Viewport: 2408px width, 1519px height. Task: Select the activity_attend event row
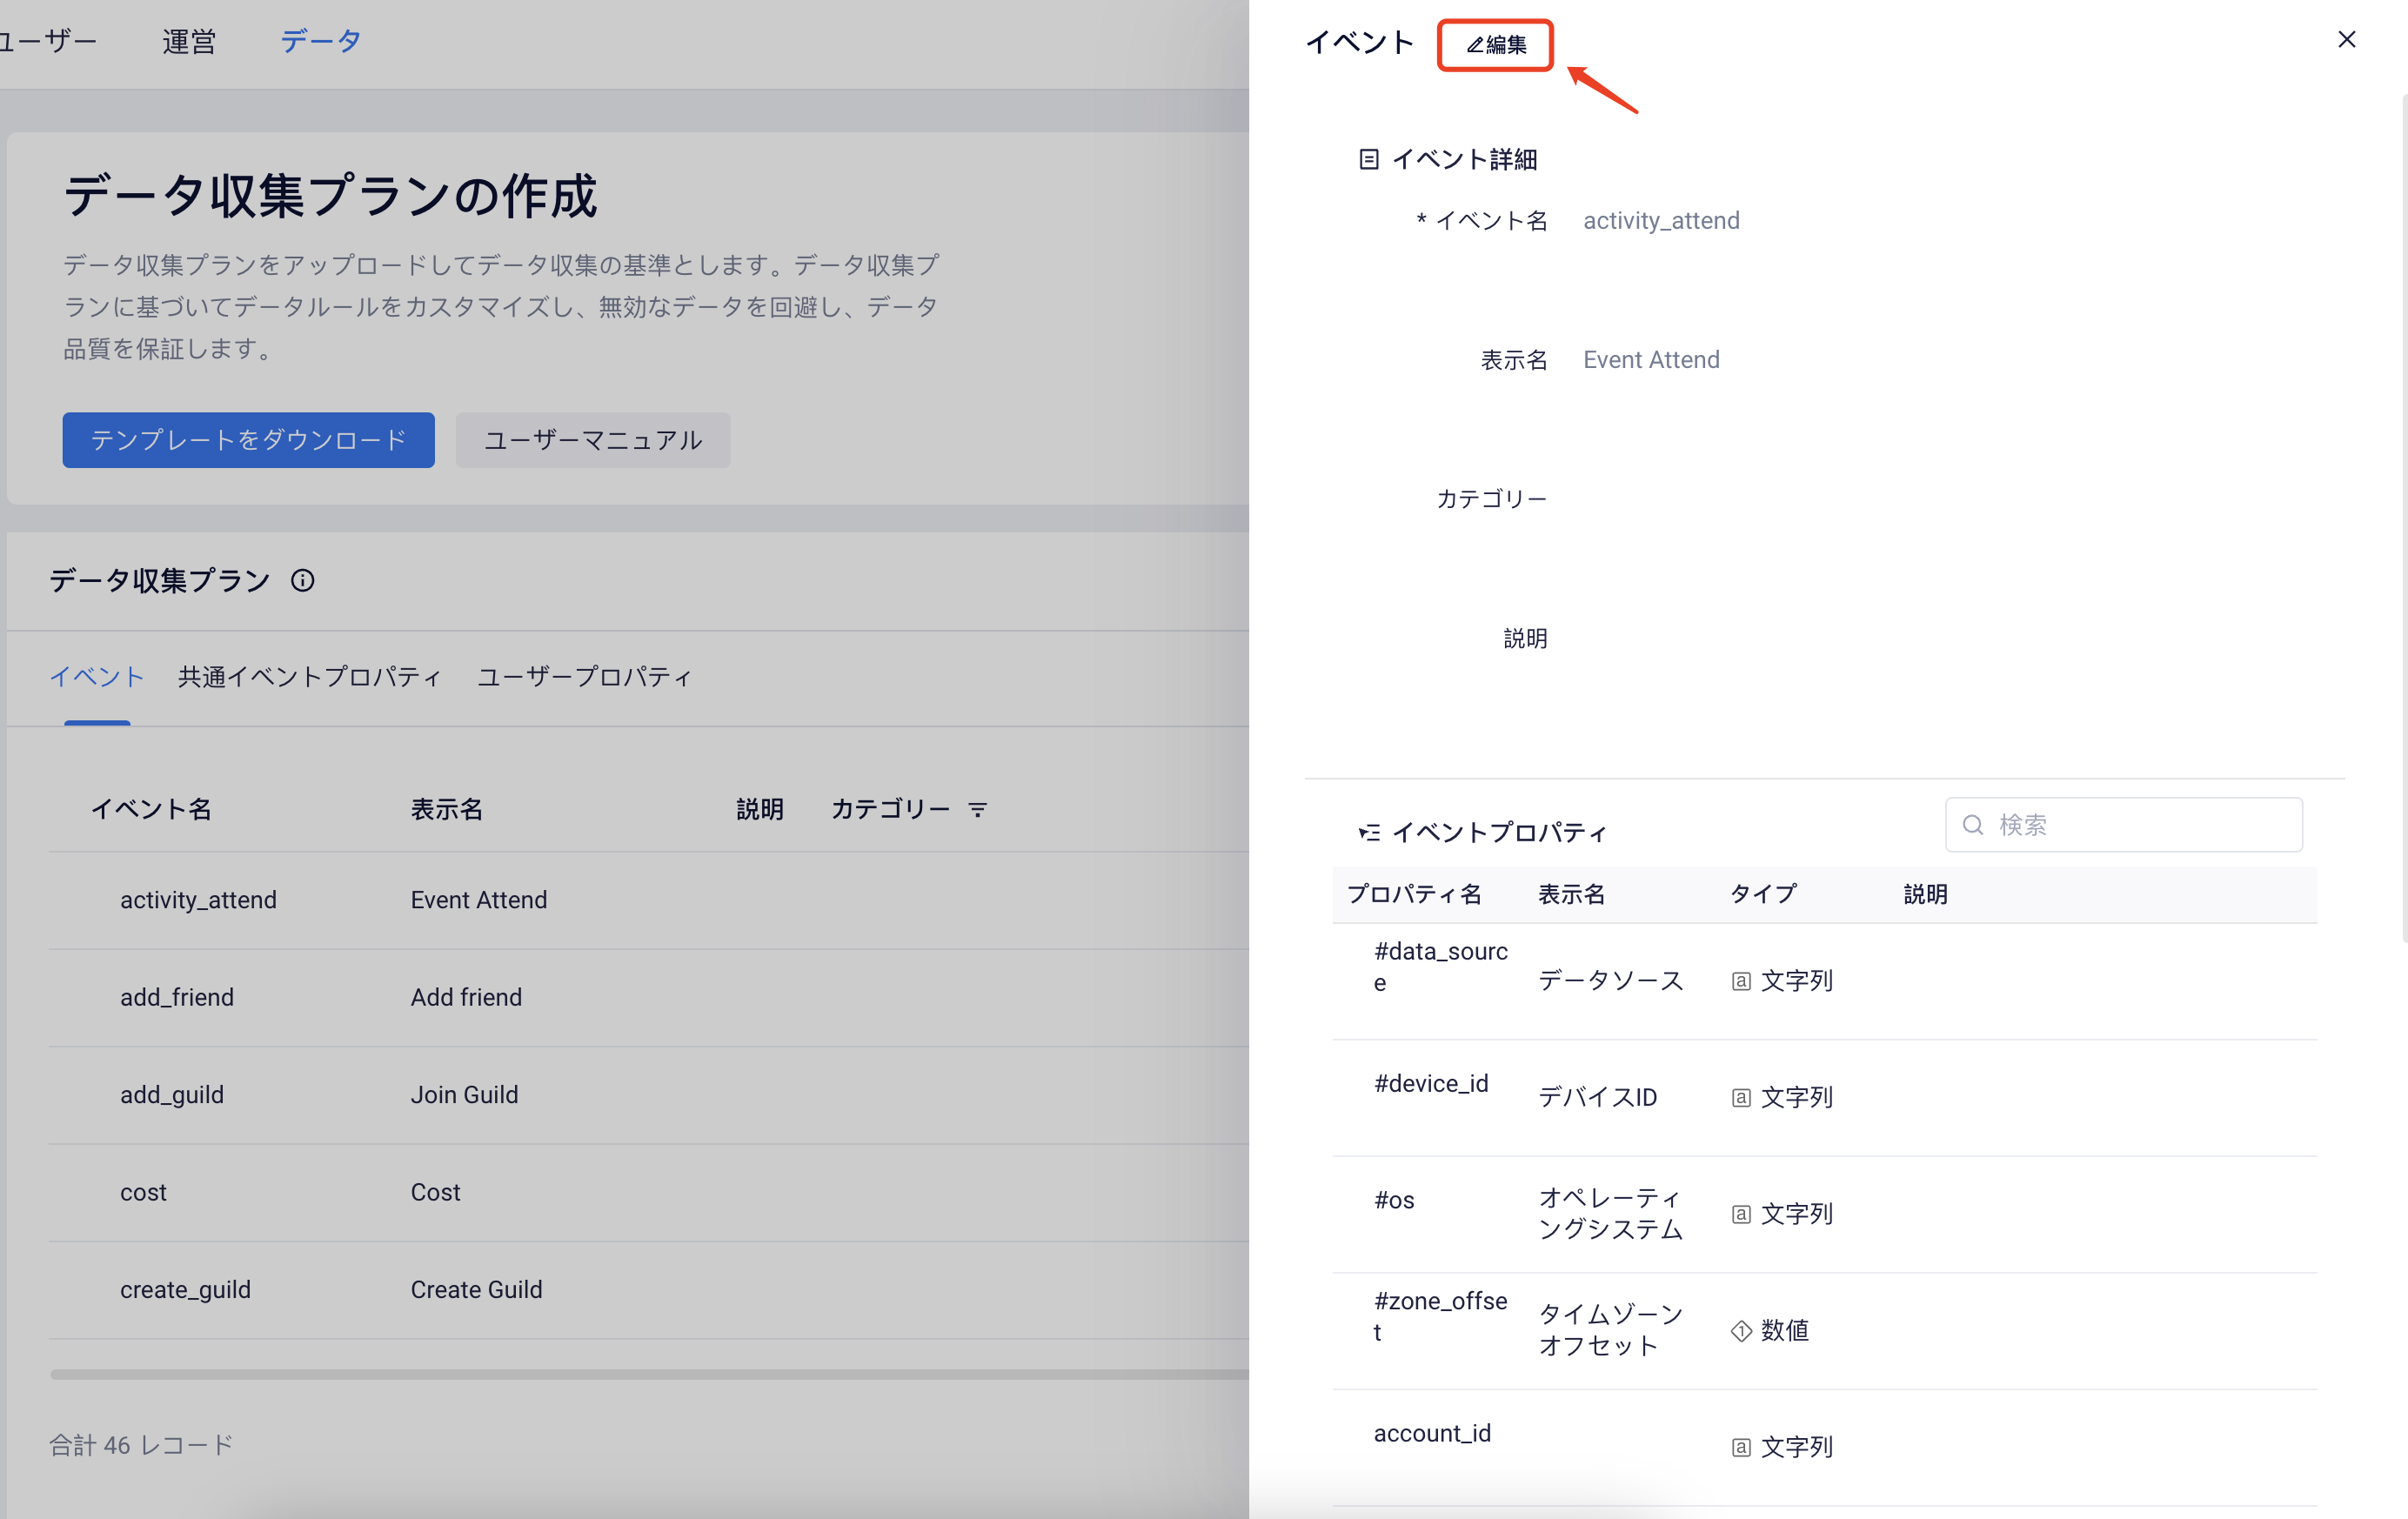tap(648, 900)
